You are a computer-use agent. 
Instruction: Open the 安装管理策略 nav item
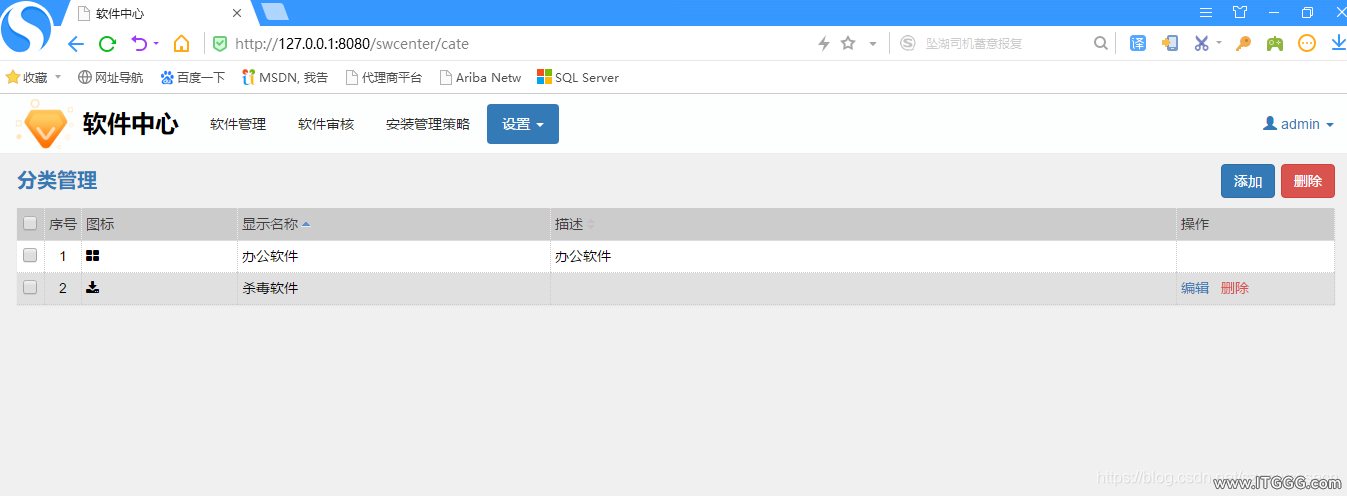tap(428, 124)
